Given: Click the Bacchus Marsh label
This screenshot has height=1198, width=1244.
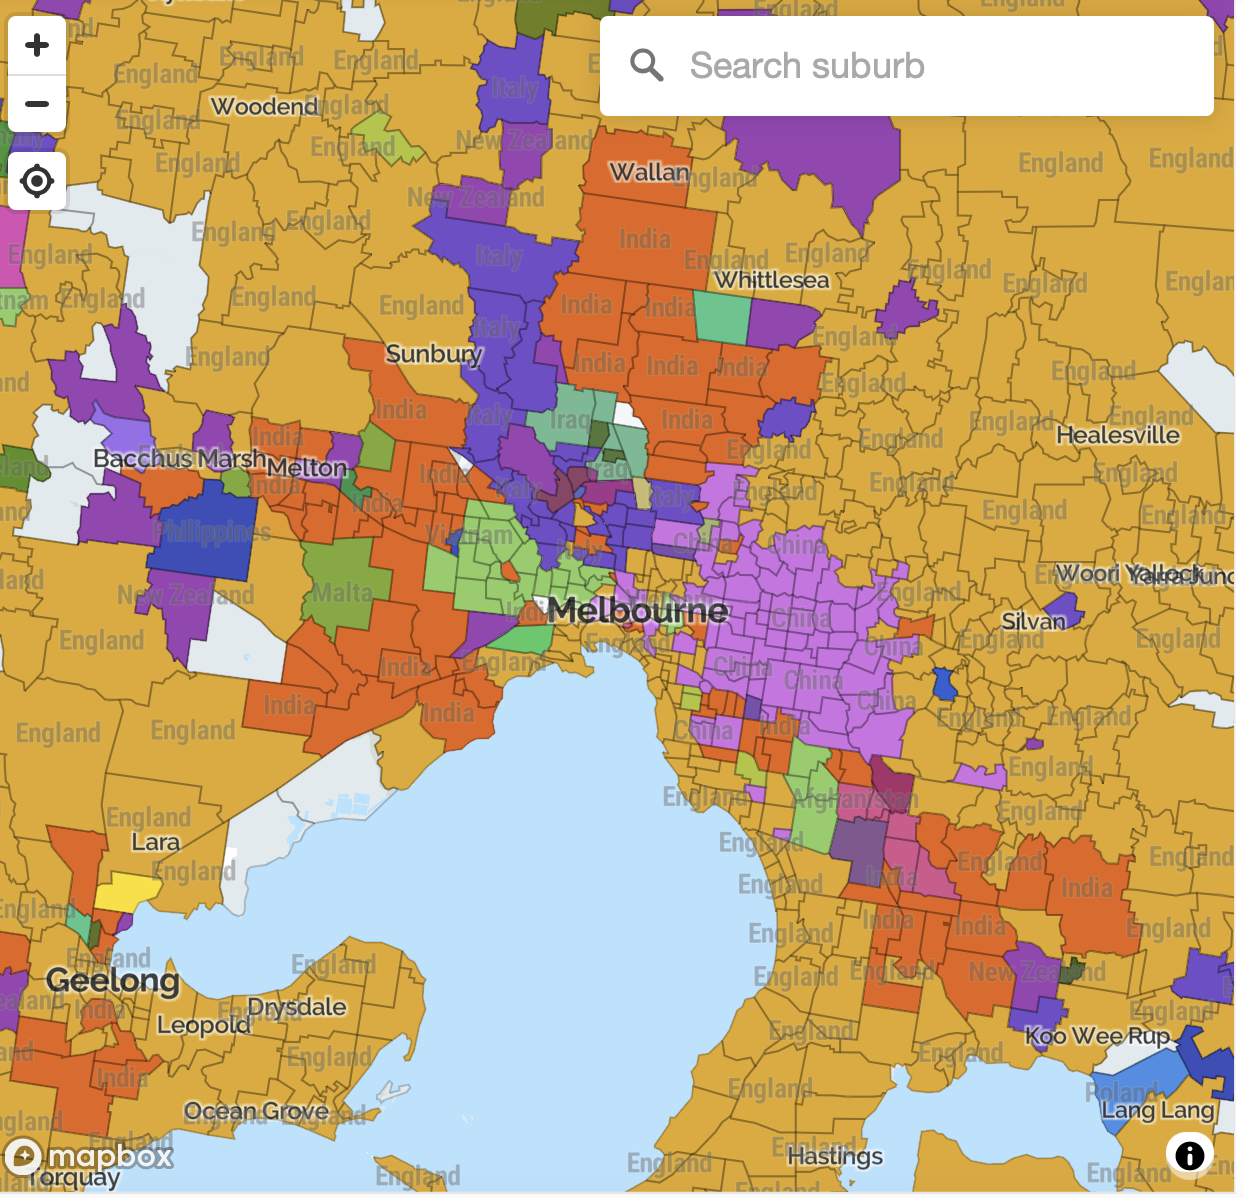Looking at the screenshot, I should (179, 458).
